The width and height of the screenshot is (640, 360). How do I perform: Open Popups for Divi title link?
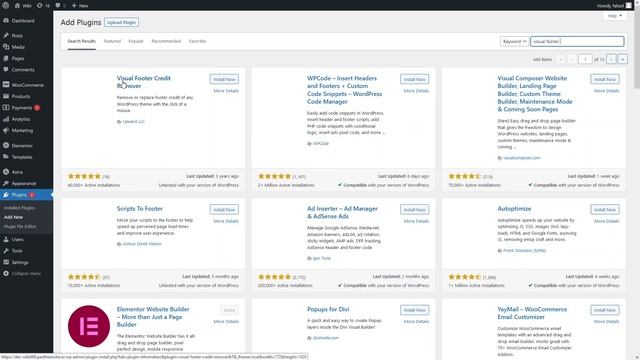[x=328, y=309]
